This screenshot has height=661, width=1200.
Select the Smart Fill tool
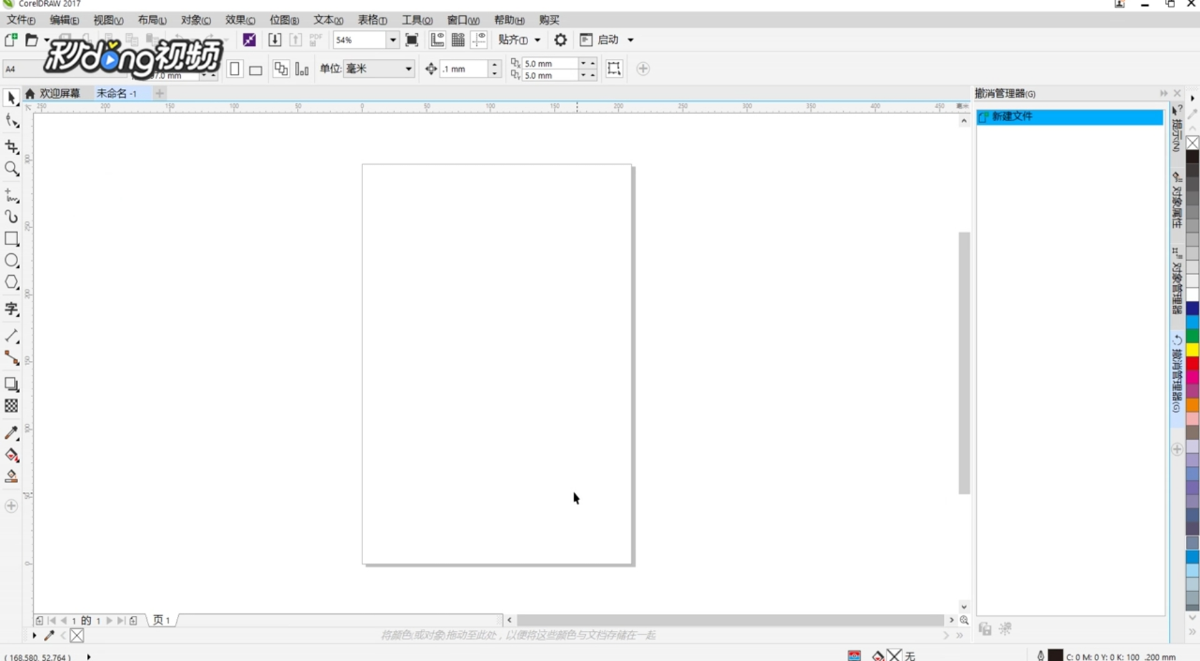pyautogui.click(x=11, y=477)
